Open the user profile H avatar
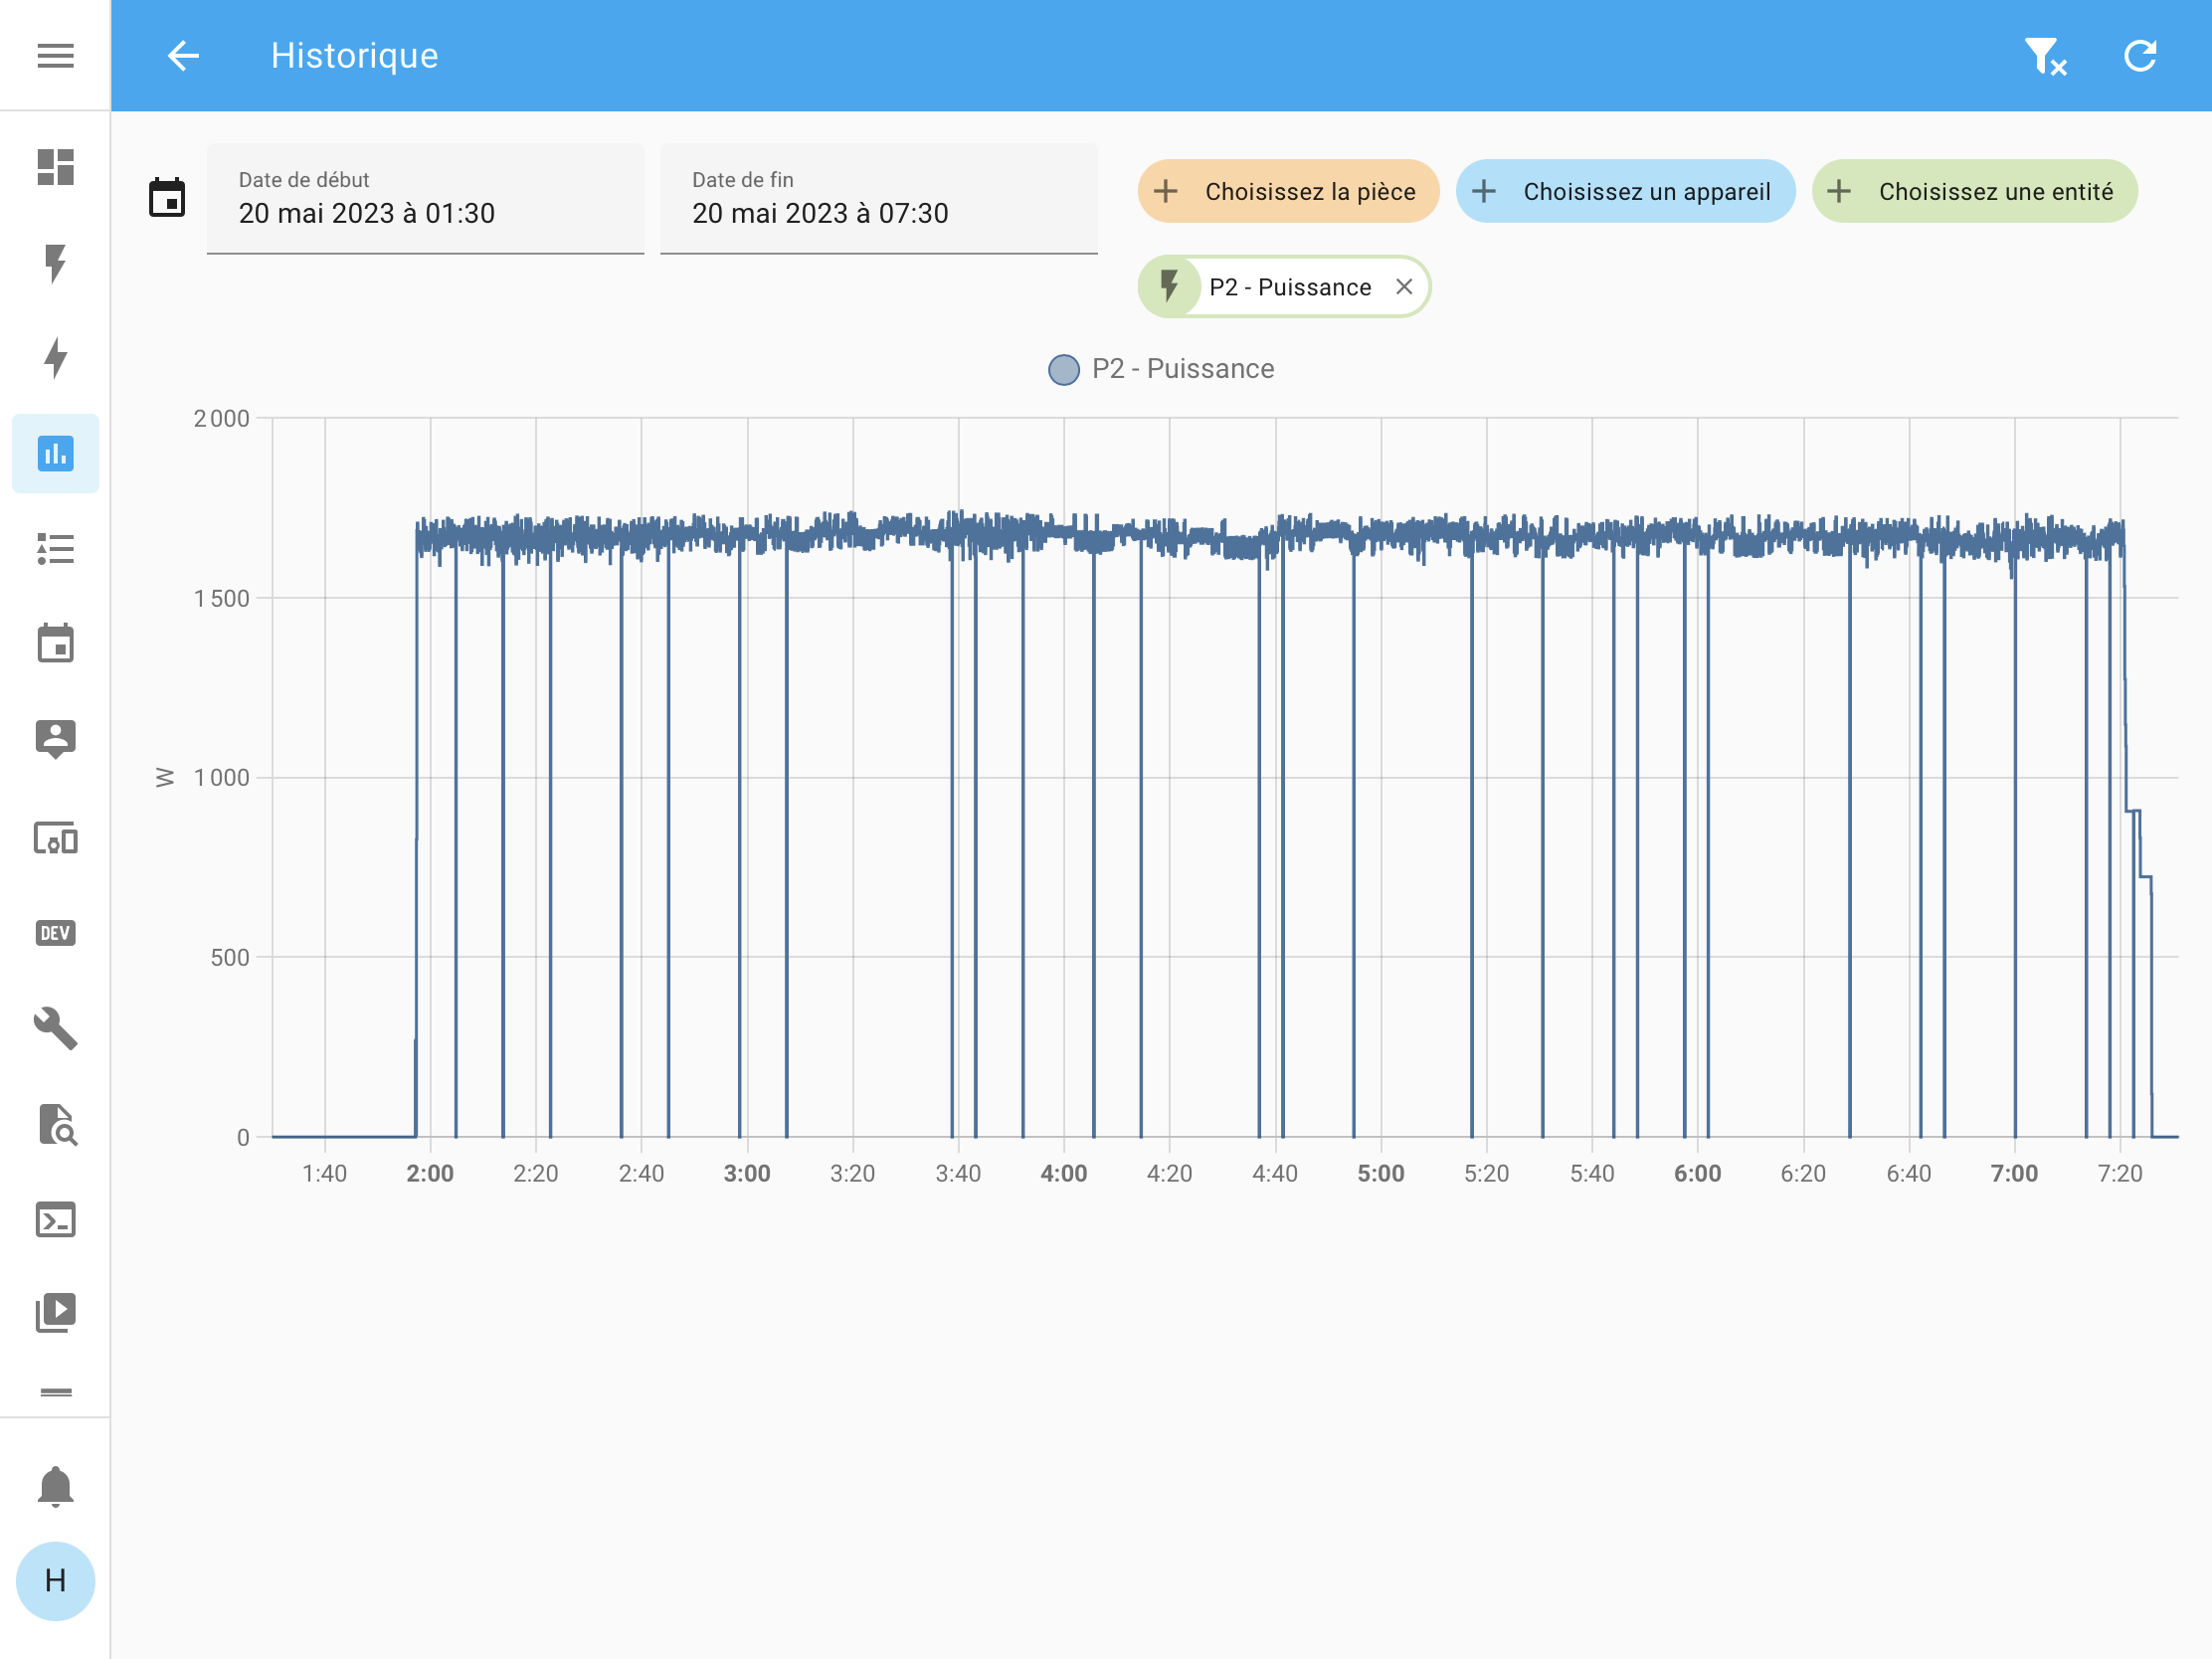Screen dimensions: 2212x1659 (x=55, y=1580)
